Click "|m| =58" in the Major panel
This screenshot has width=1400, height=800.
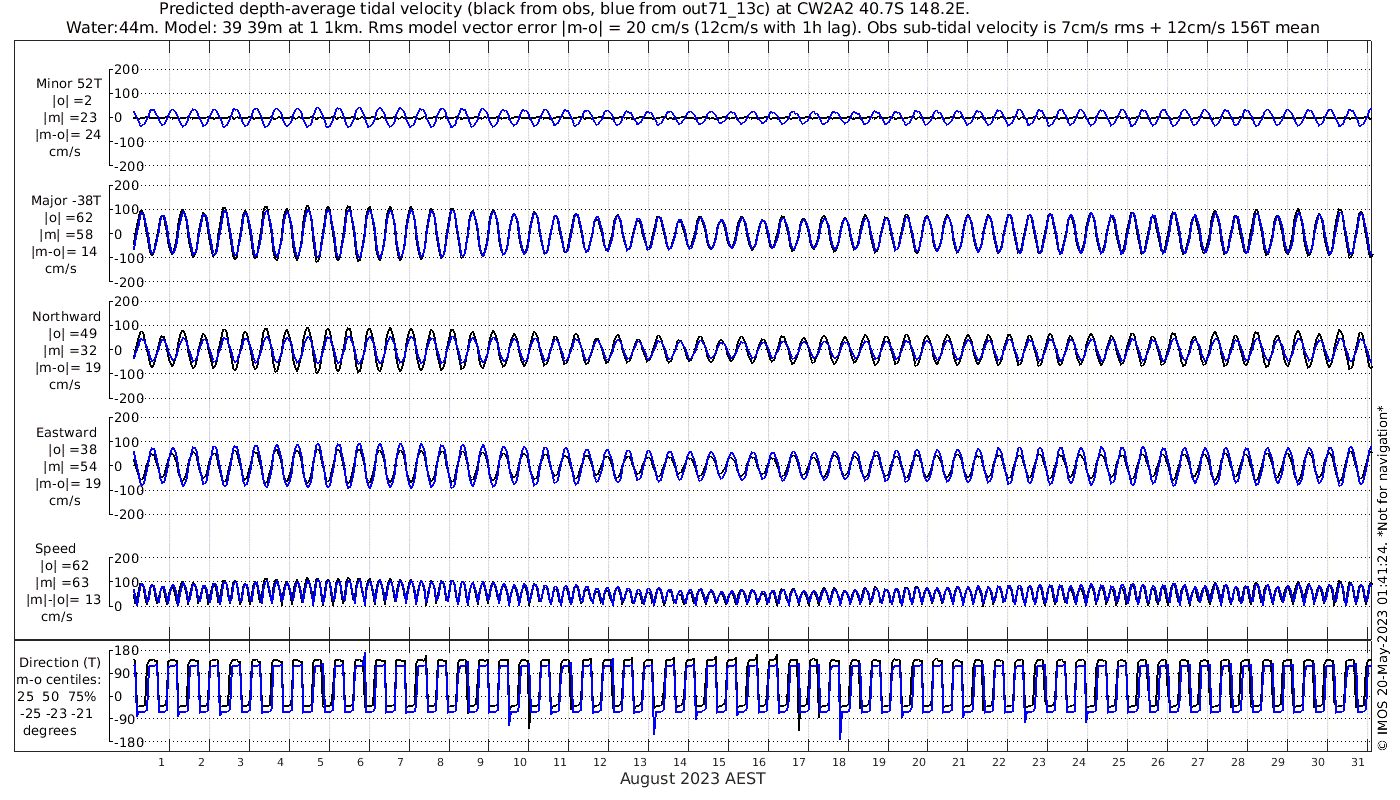(x=67, y=234)
